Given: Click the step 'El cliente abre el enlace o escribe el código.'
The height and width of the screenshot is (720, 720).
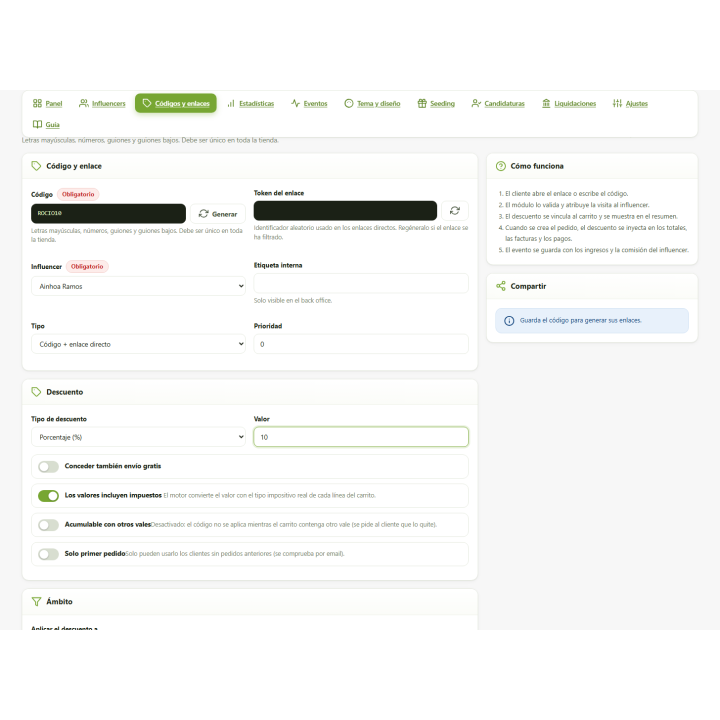Looking at the screenshot, I should coord(567,194).
